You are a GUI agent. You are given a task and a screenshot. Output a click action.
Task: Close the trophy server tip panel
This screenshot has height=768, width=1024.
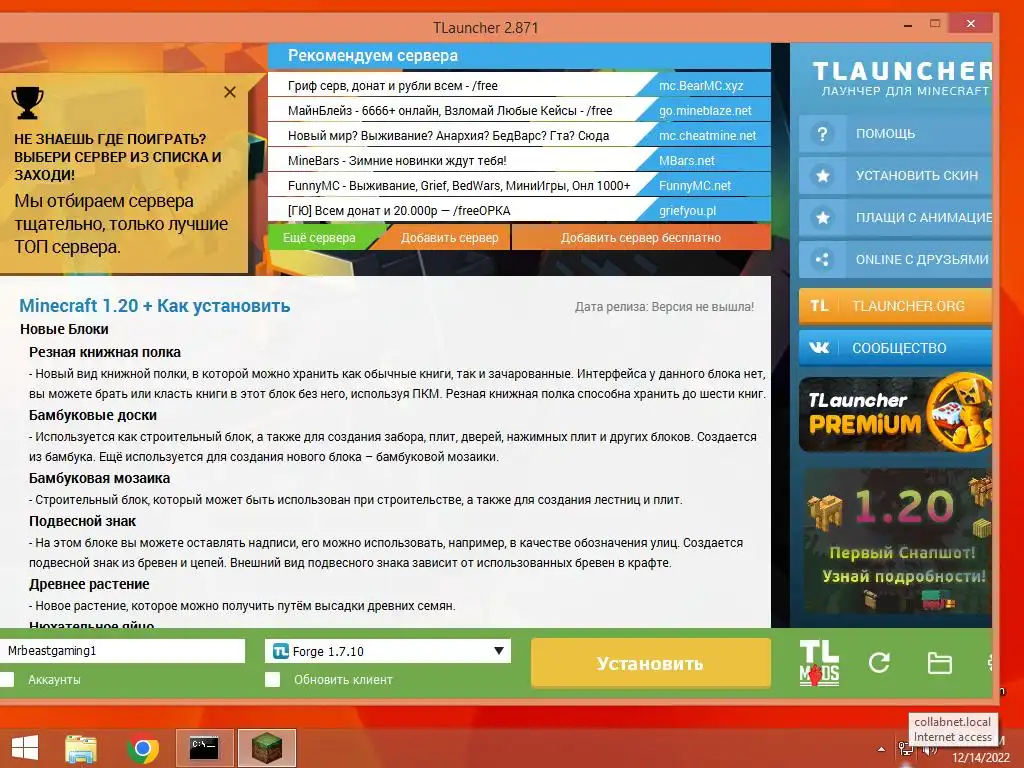[x=230, y=92]
